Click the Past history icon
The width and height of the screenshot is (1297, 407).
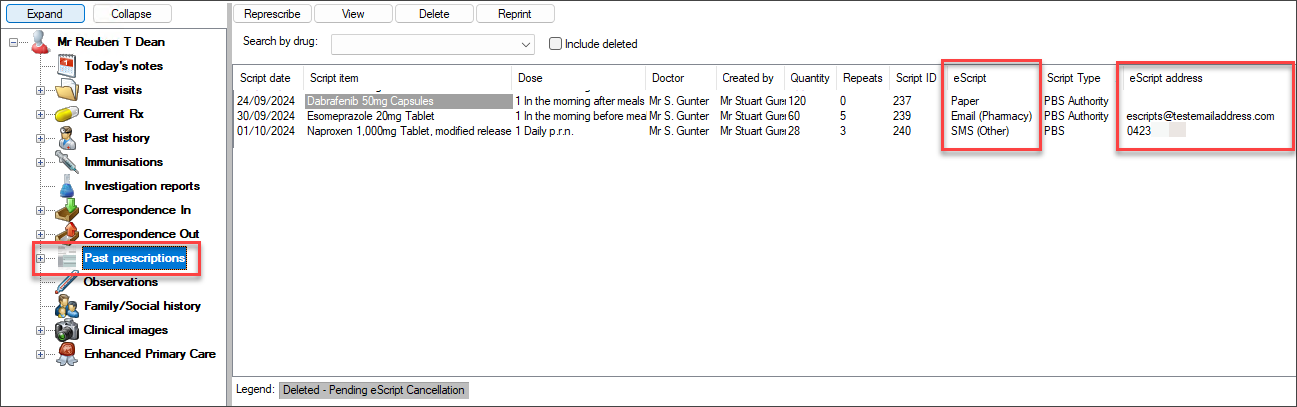67,138
